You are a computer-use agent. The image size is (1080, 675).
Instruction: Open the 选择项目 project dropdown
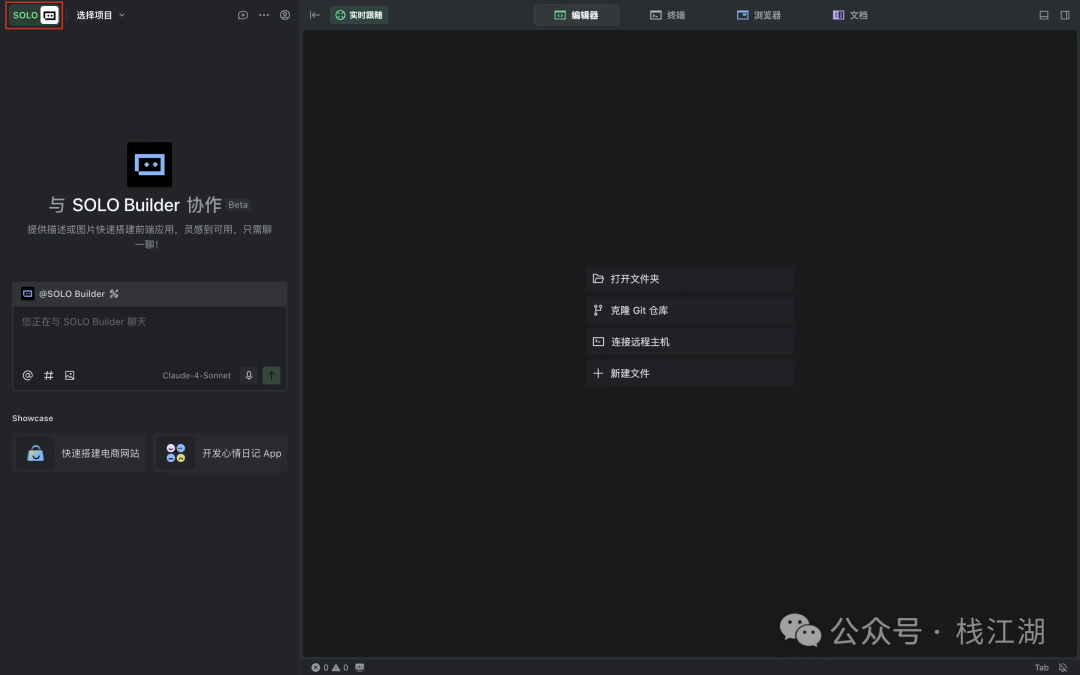point(101,15)
